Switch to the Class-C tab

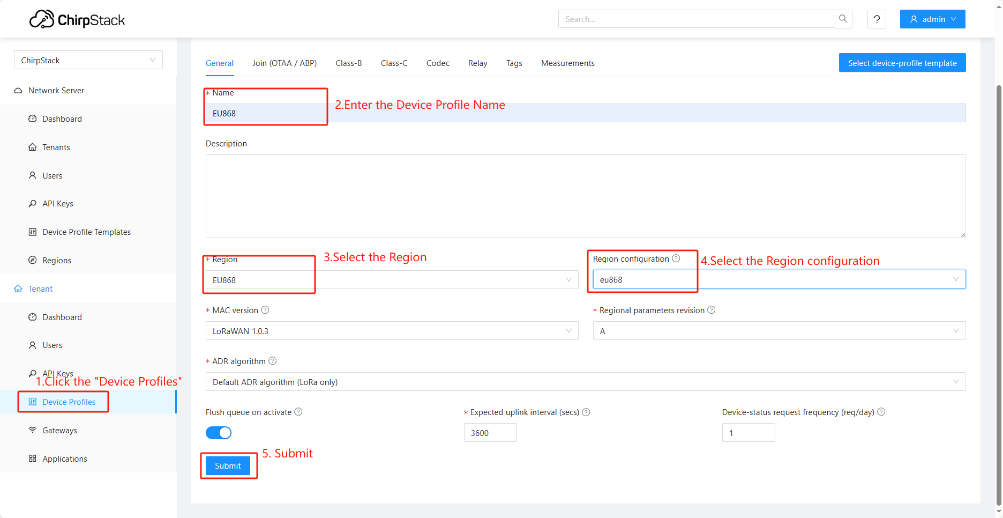pyautogui.click(x=394, y=63)
